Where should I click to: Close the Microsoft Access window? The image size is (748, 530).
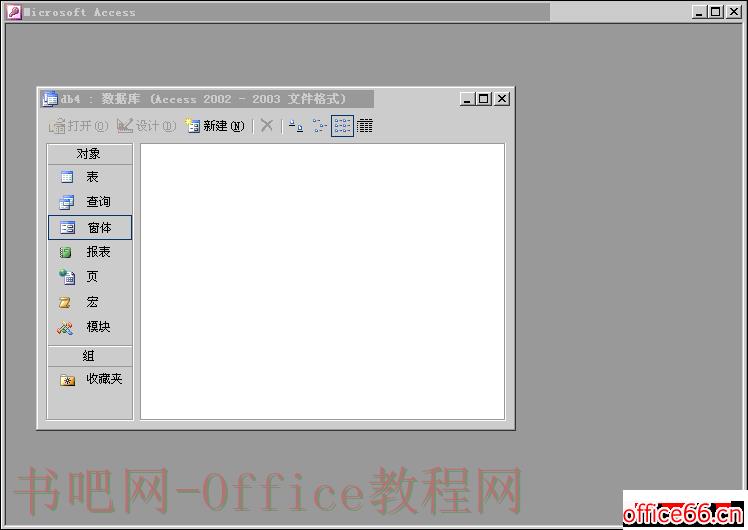pos(734,12)
